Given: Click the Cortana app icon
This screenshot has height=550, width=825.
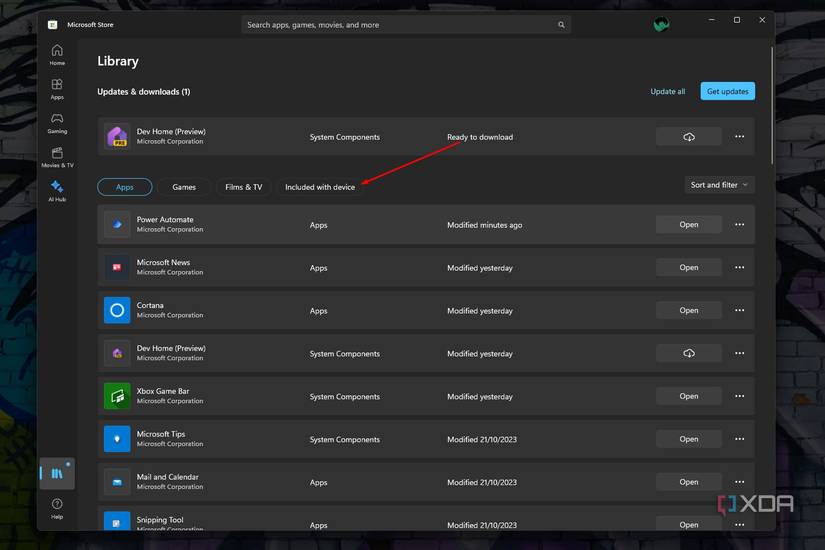Looking at the screenshot, I should [x=117, y=311].
